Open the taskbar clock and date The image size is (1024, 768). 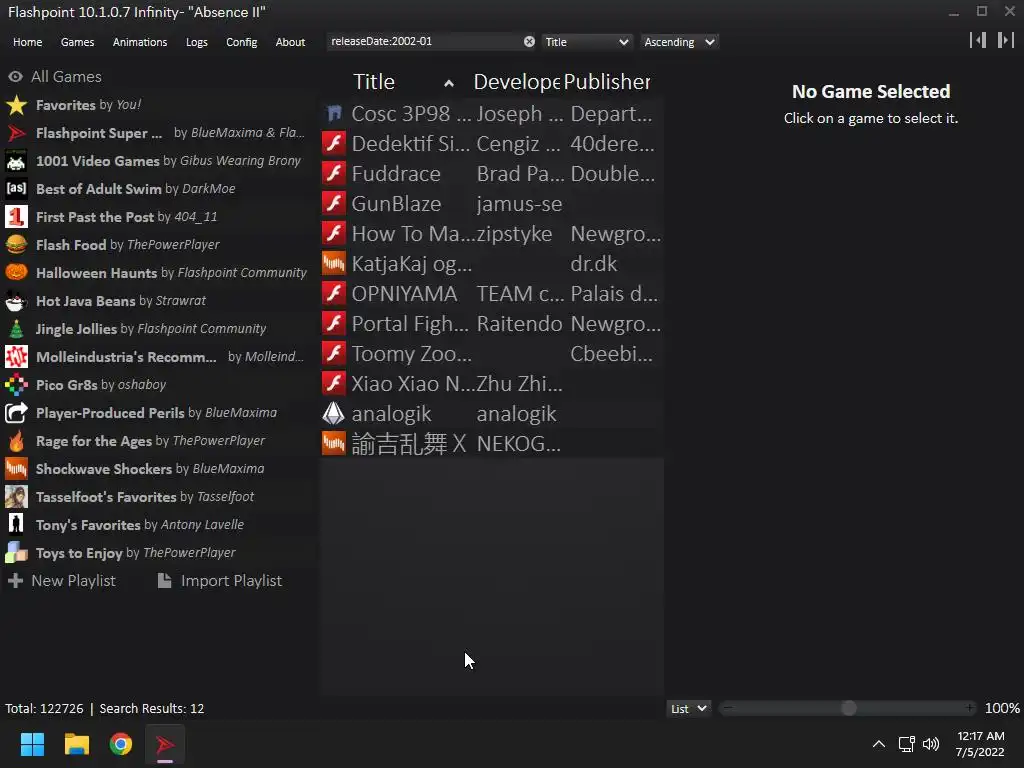(x=980, y=744)
